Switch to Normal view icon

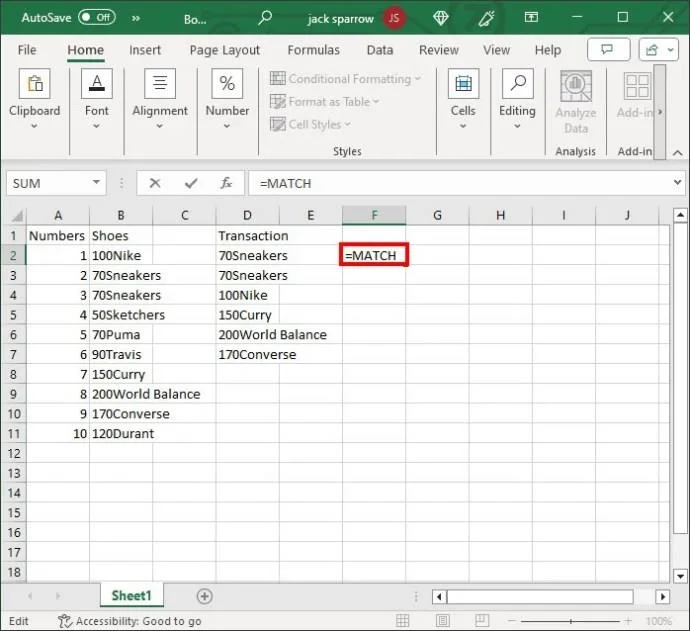pos(402,621)
